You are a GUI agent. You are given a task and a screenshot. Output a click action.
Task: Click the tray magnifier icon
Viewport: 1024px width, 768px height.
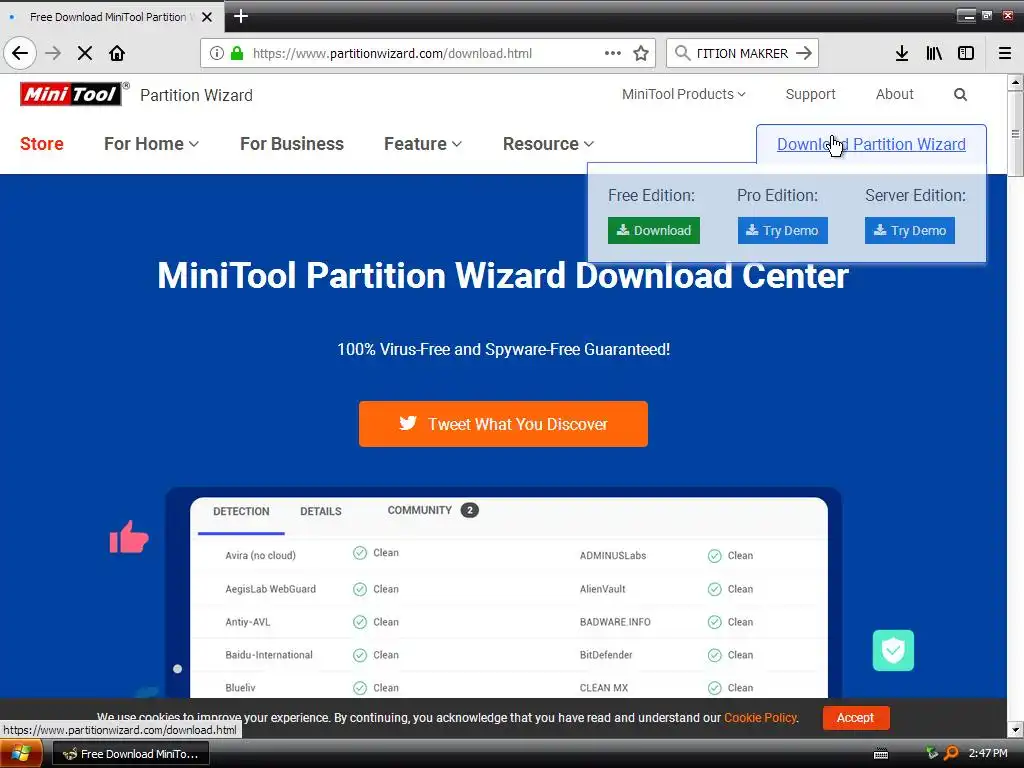tap(951, 754)
